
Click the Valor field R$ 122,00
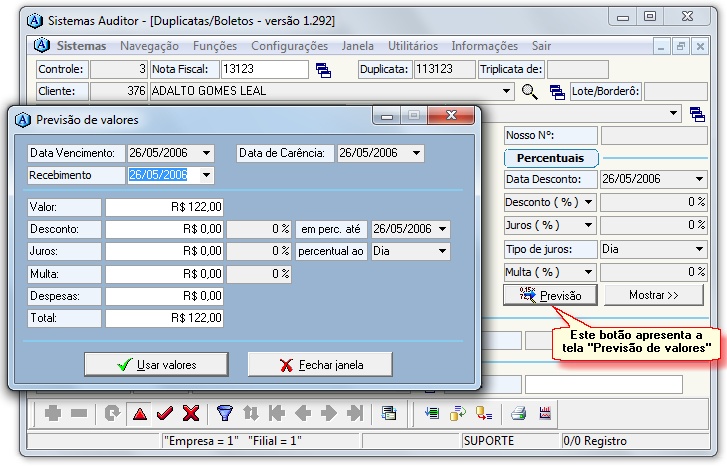[165, 207]
